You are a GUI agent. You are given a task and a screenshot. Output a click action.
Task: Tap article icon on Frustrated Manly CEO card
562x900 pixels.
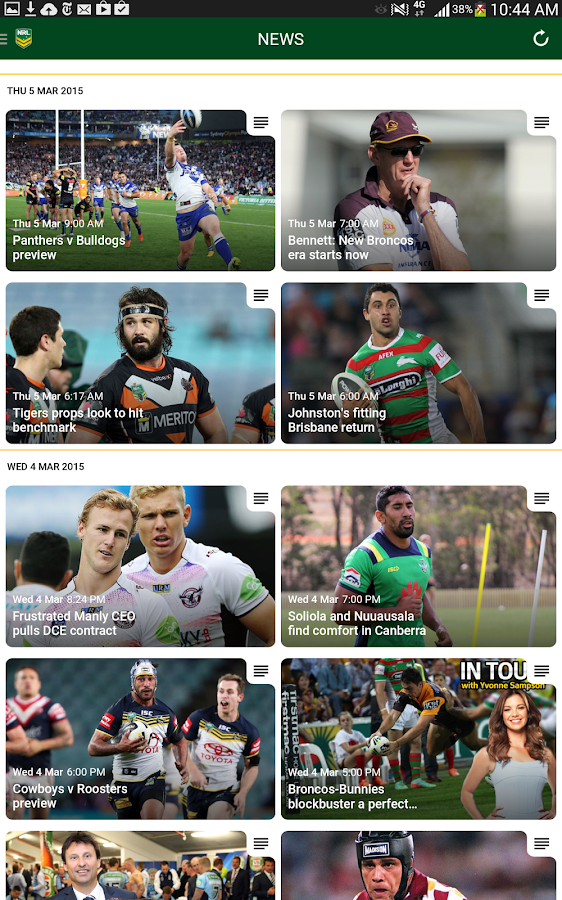261,498
